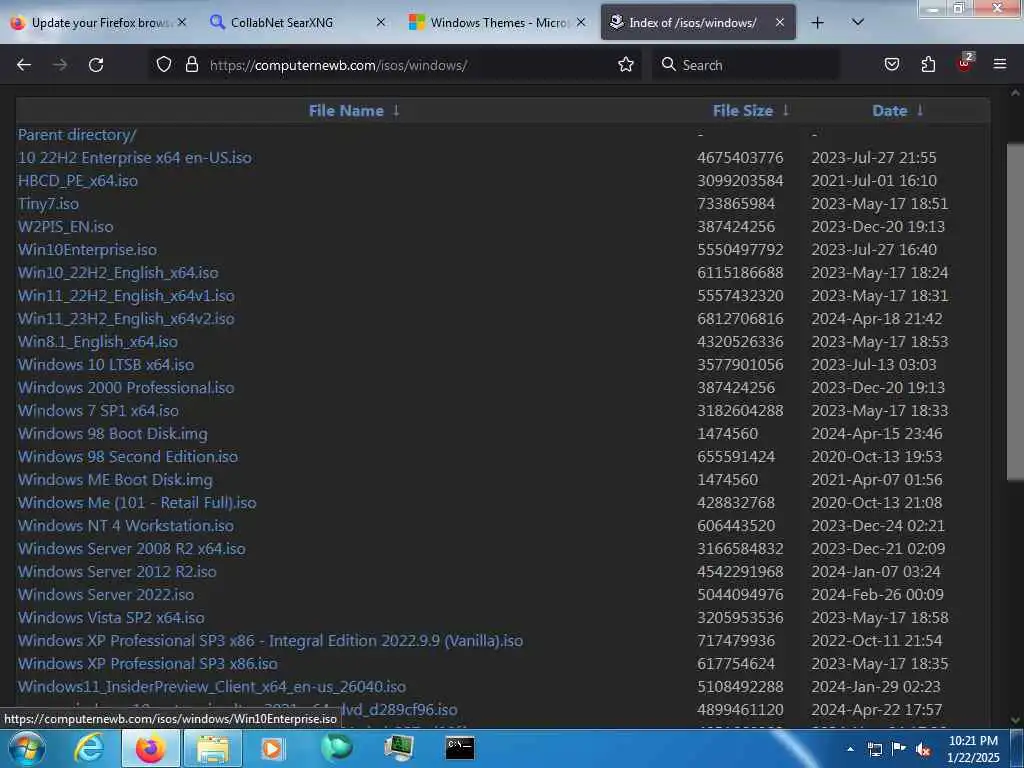Click the forward navigation arrow

[x=60, y=65]
